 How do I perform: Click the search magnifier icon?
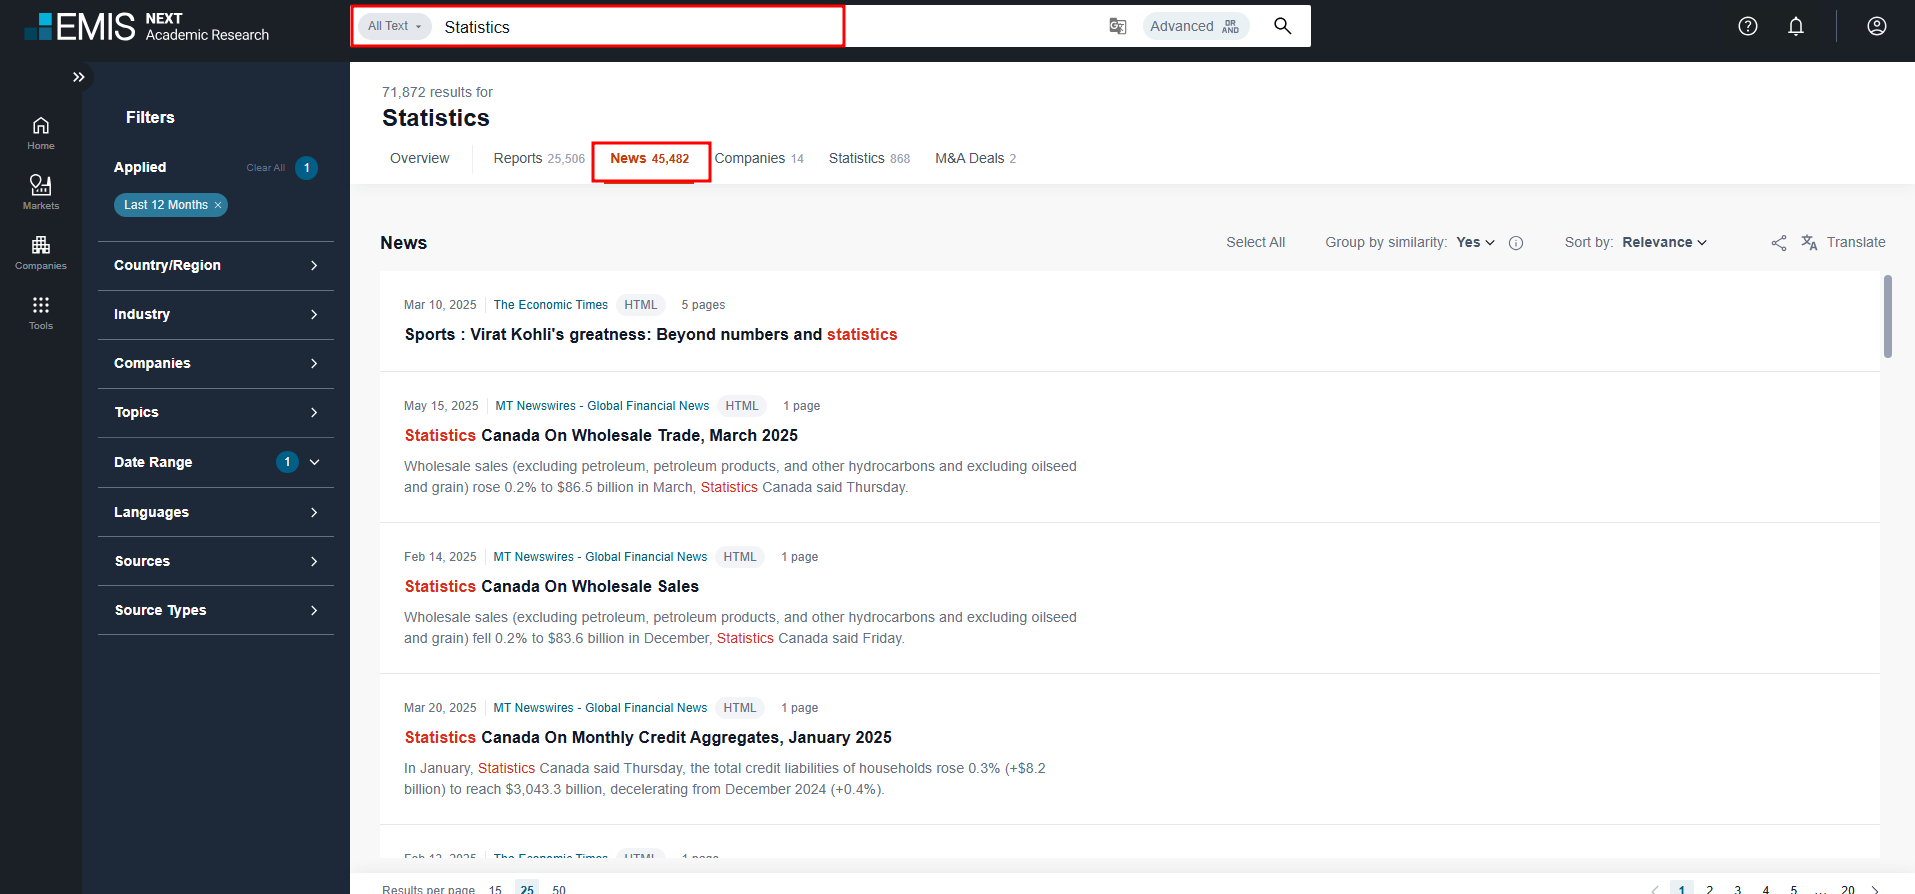[x=1282, y=26]
